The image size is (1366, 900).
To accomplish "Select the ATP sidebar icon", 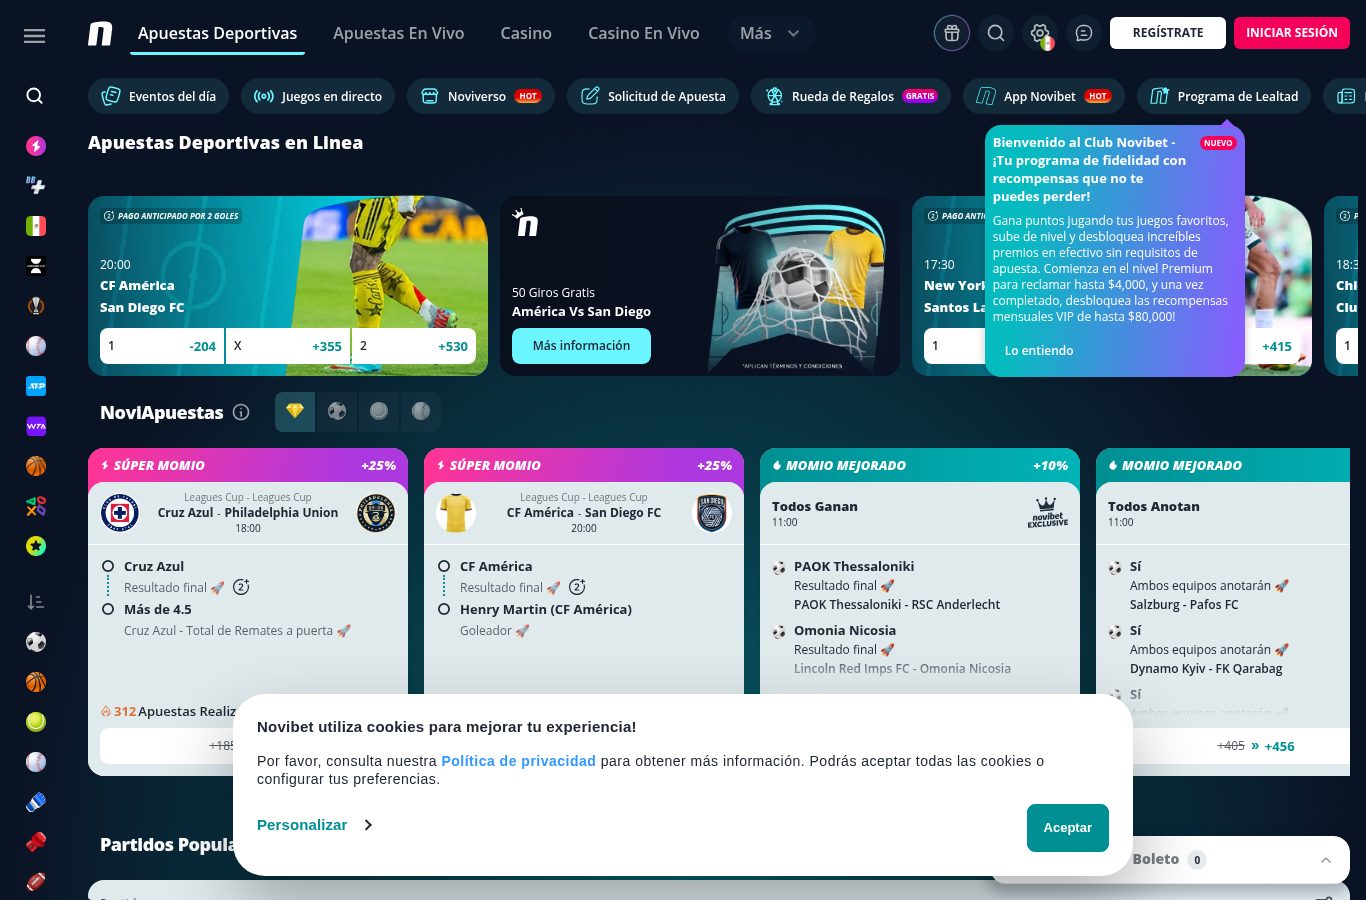I will click(36, 386).
